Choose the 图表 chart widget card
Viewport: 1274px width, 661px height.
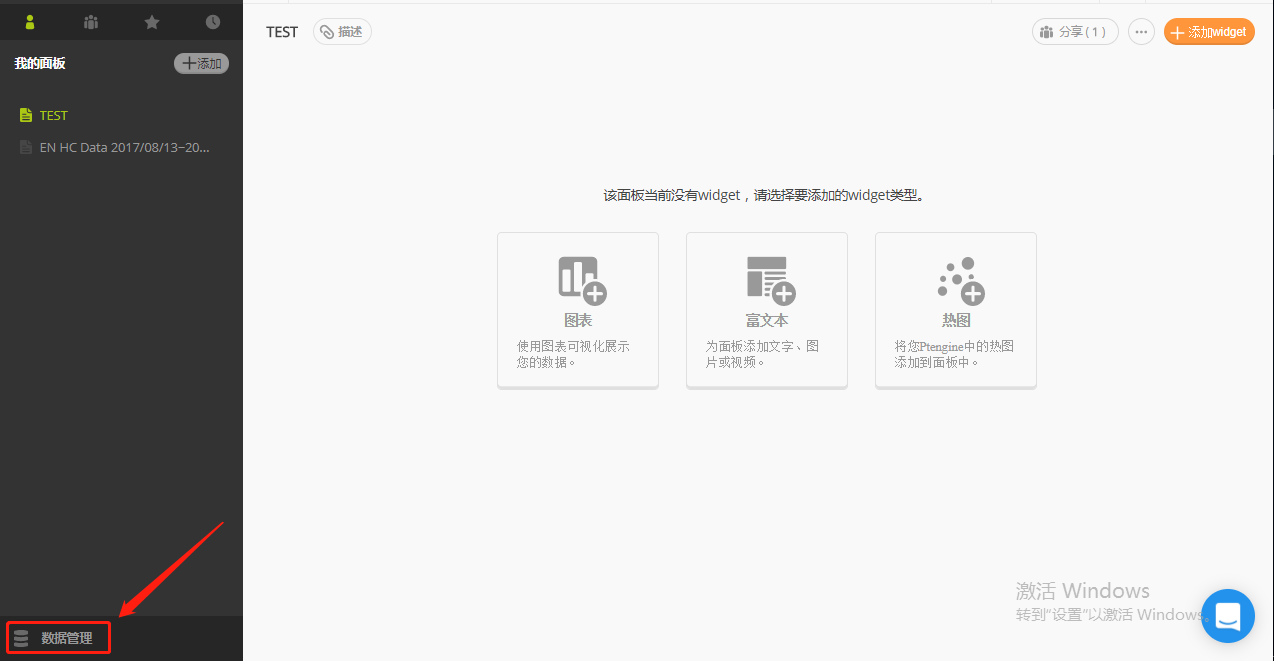(578, 310)
